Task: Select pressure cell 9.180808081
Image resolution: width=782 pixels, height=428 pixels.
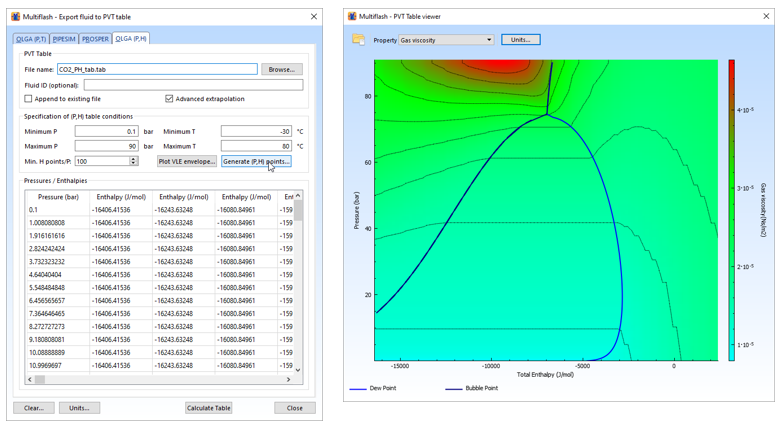Action: pyautogui.click(x=58, y=340)
